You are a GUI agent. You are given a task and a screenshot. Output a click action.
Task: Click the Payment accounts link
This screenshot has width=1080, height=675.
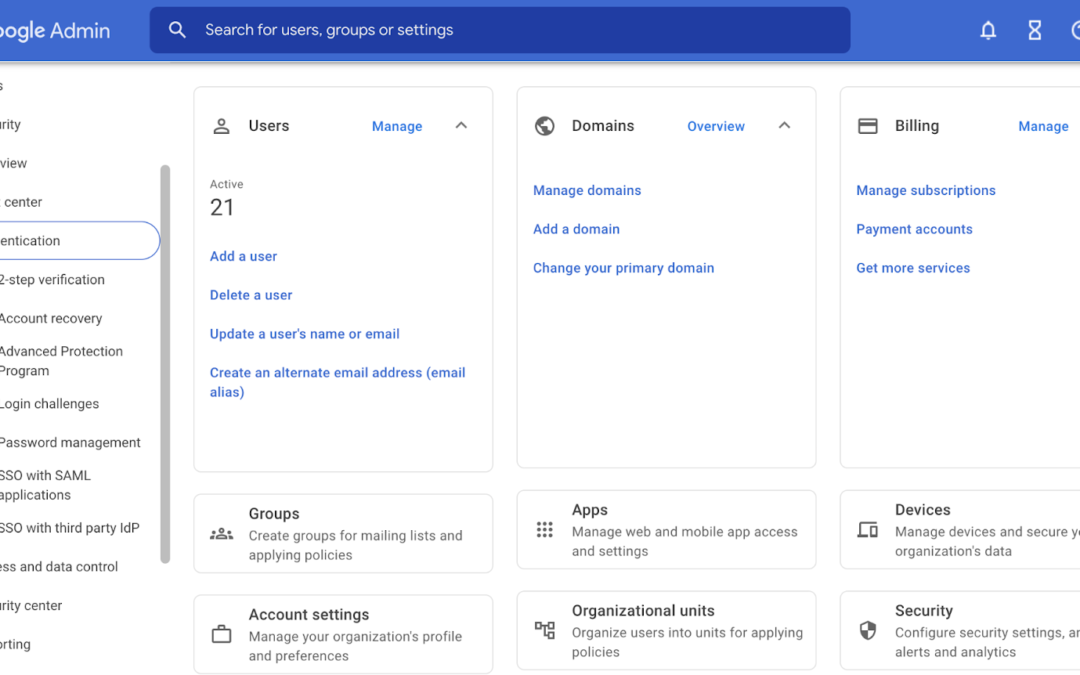coord(914,229)
